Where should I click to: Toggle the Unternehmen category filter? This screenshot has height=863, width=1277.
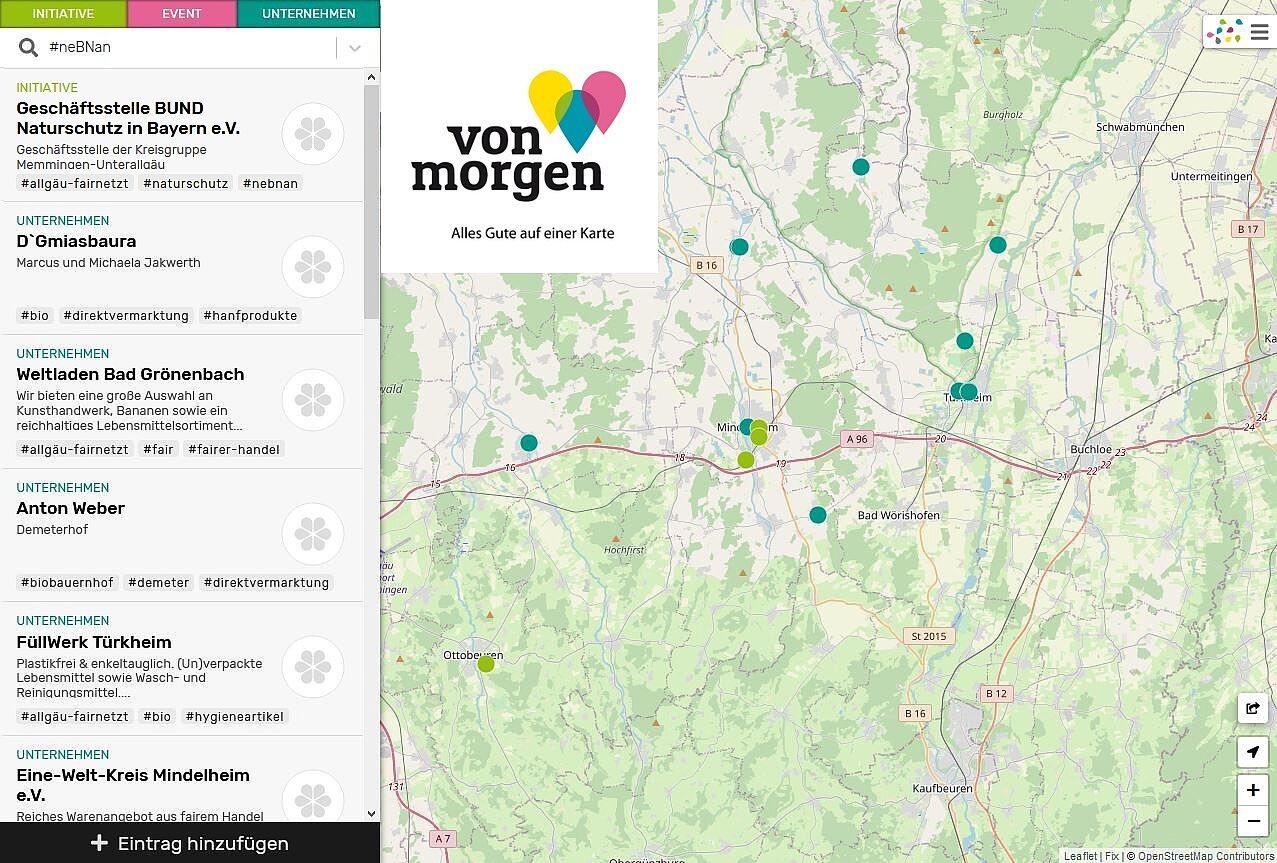(308, 14)
